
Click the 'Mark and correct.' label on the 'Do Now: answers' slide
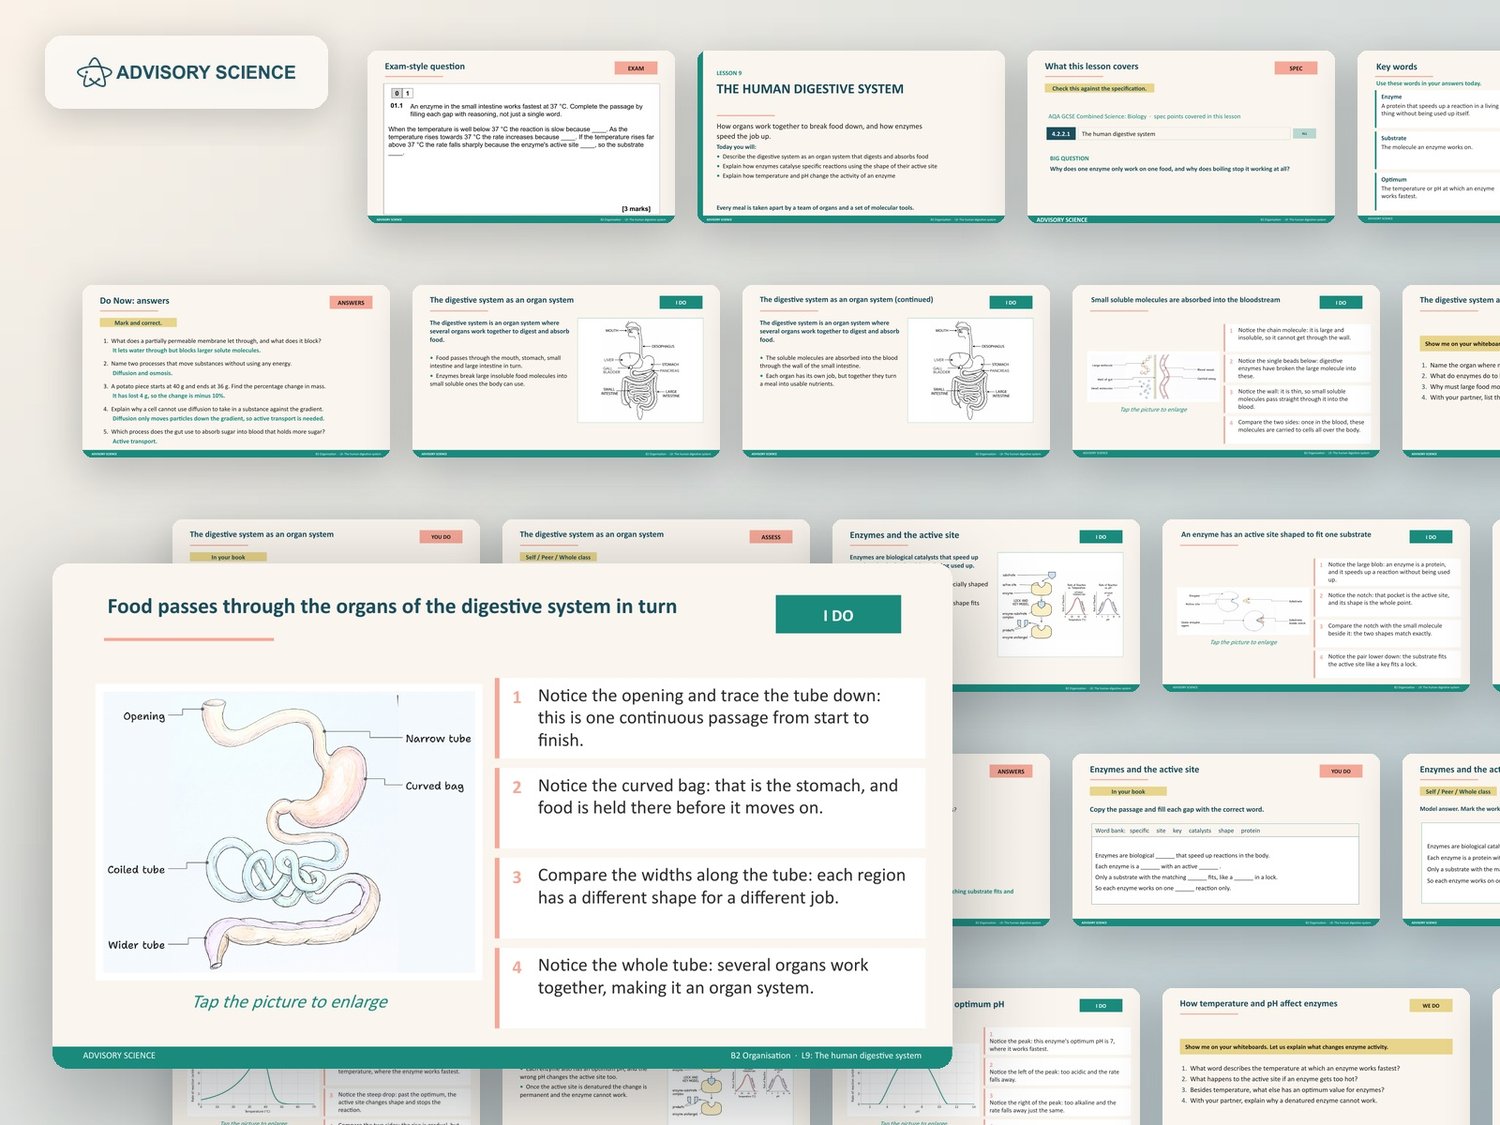(138, 323)
